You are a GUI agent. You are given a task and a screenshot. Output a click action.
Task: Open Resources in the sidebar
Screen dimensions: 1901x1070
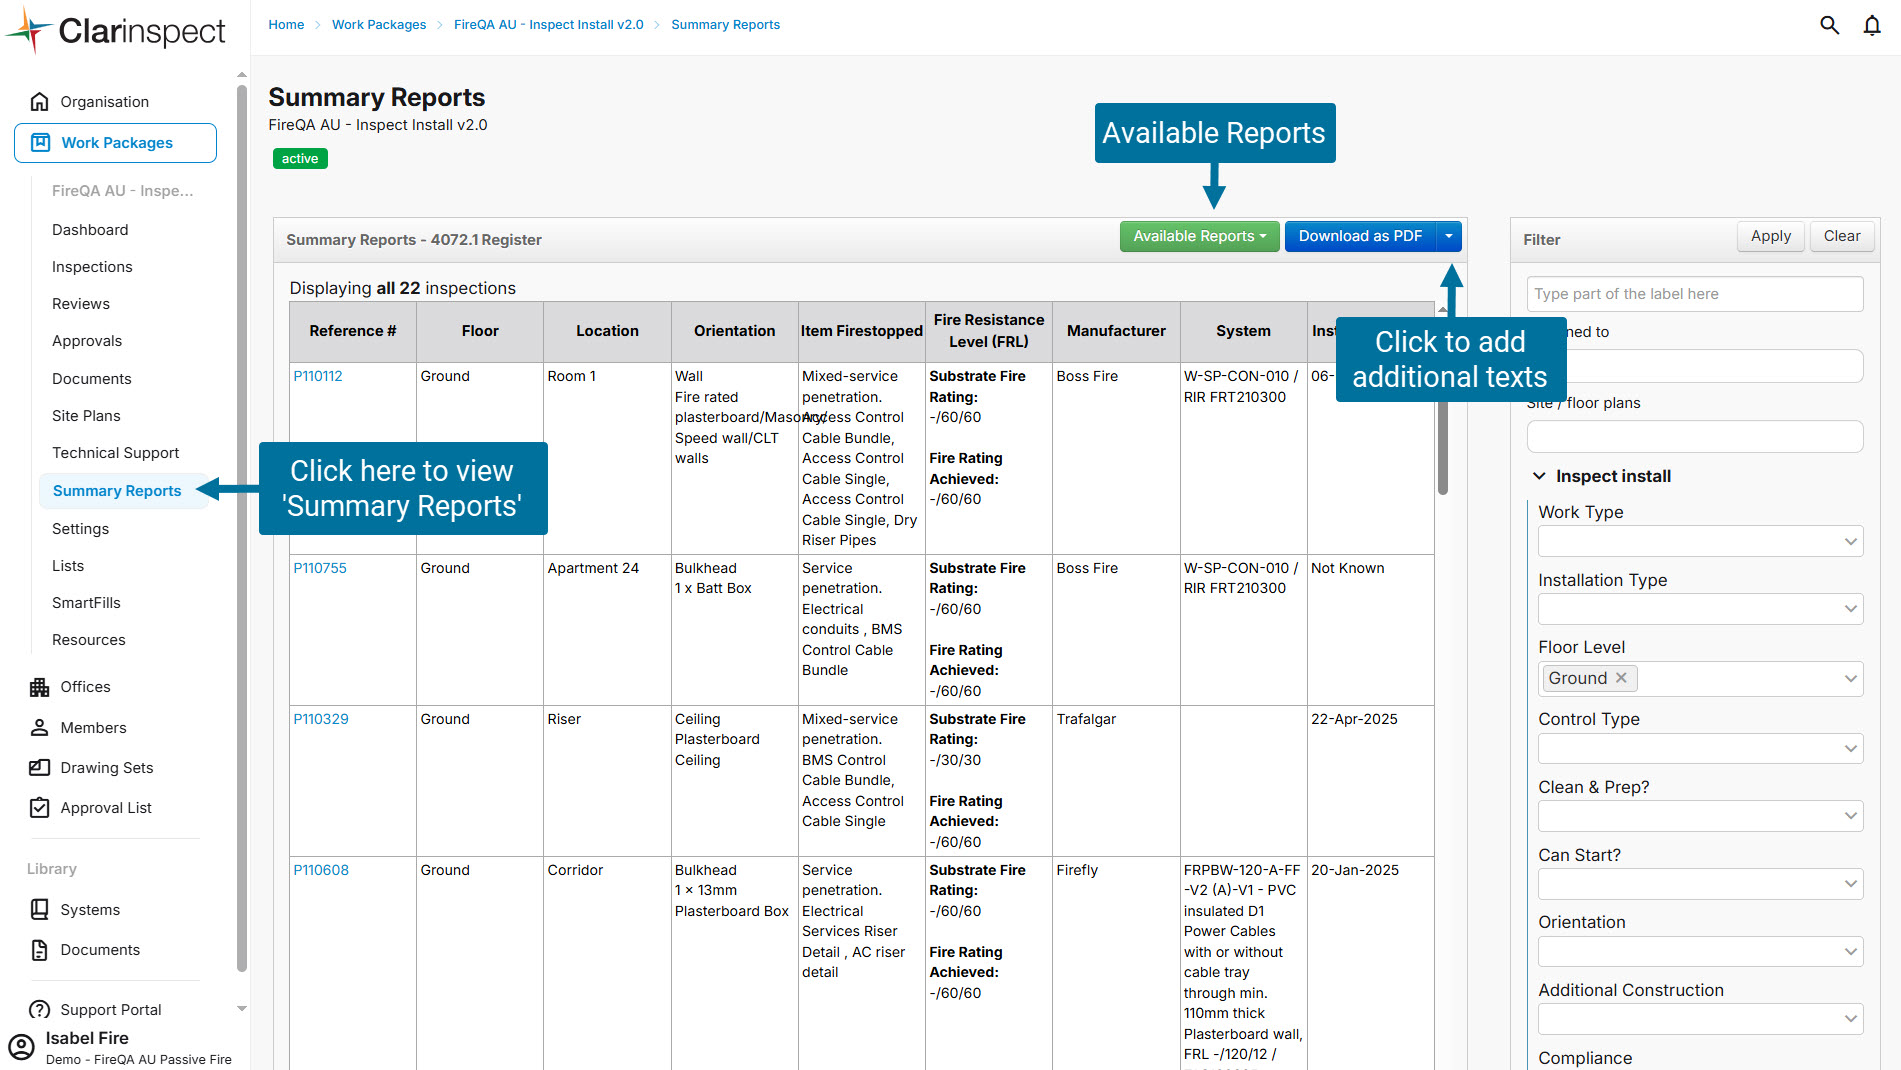coord(89,639)
